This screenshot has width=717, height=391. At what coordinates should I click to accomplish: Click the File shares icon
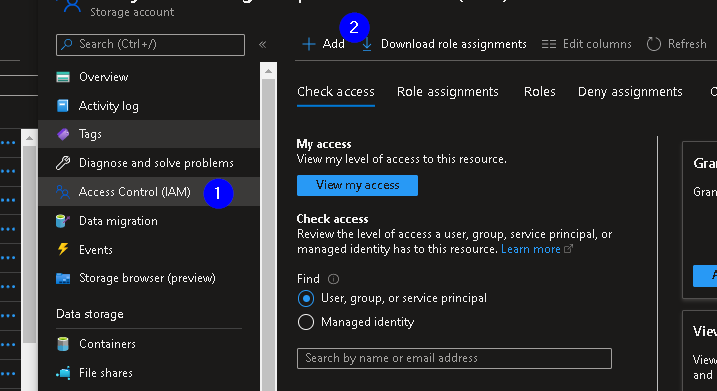63,373
